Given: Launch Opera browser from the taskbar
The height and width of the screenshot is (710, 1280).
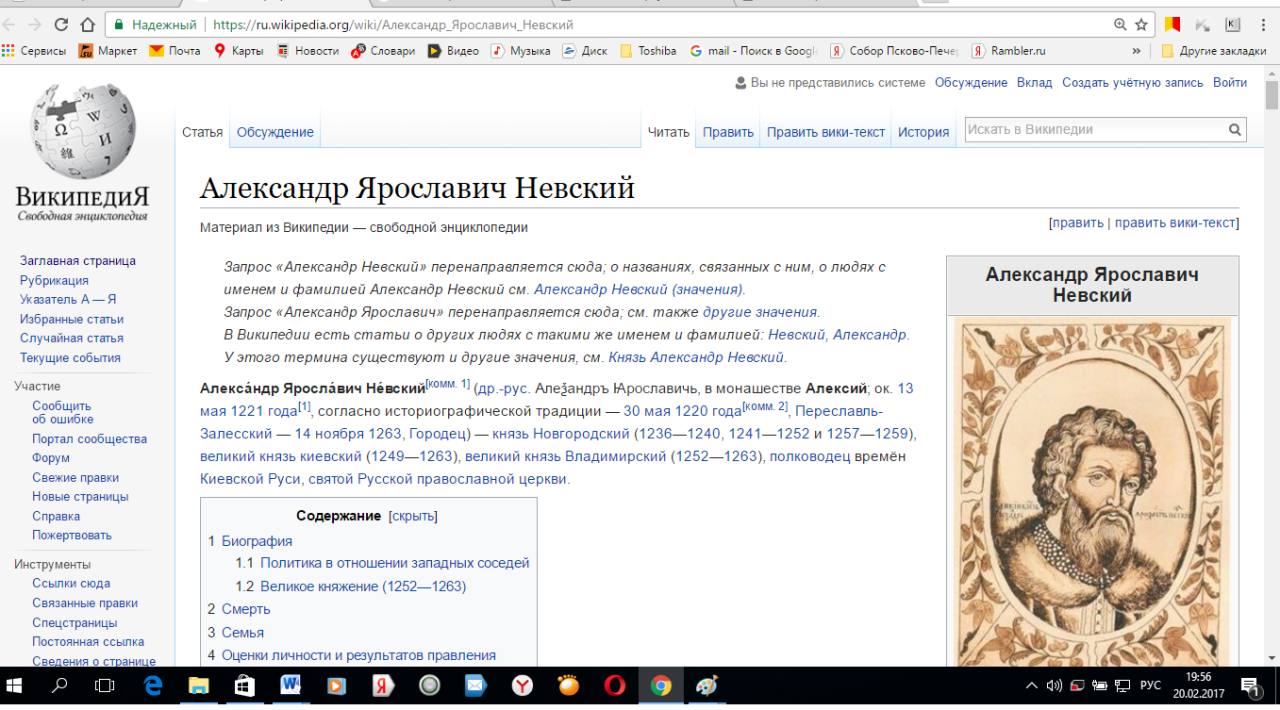Looking at the screenshot, I should 614,686.
